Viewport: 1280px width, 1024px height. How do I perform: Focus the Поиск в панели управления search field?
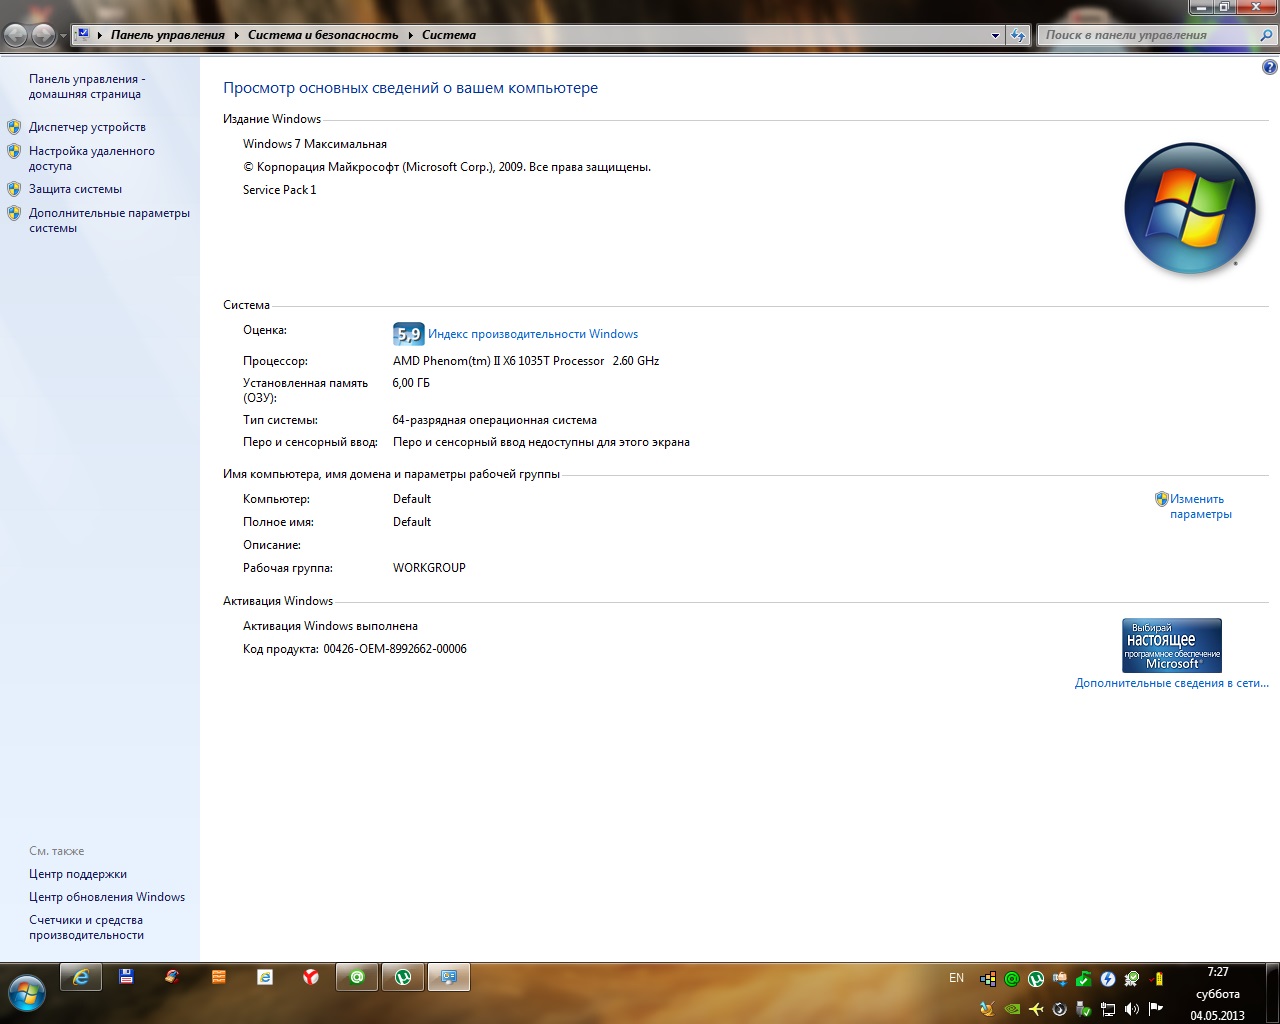click(1149, 35)
